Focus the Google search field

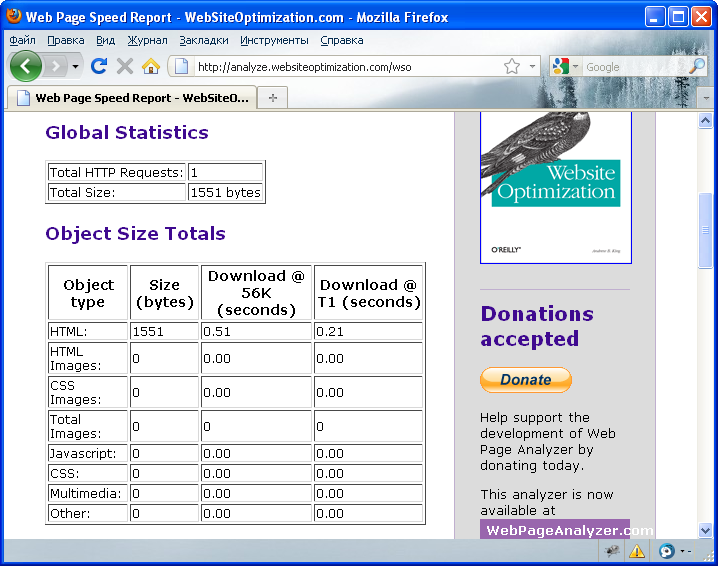tap(635, 67)
